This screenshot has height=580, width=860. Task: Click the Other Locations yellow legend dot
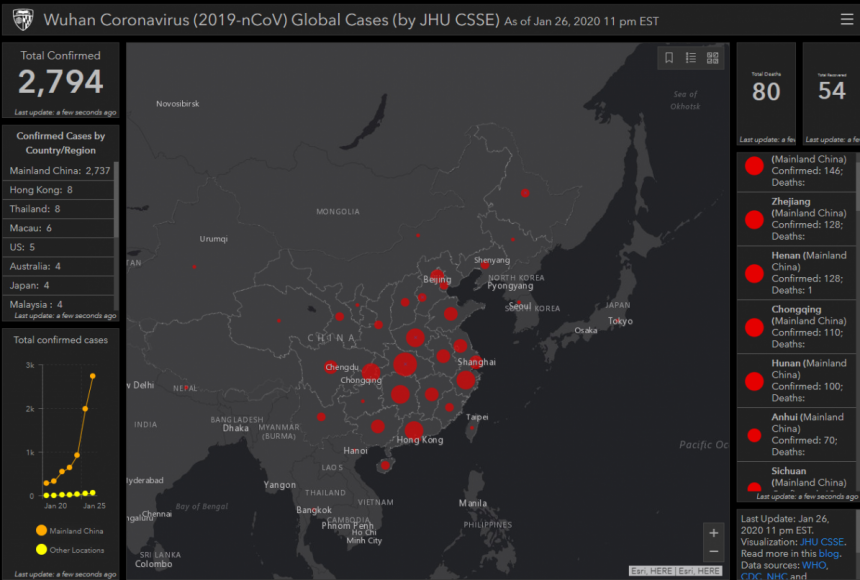tap(41, 550)
